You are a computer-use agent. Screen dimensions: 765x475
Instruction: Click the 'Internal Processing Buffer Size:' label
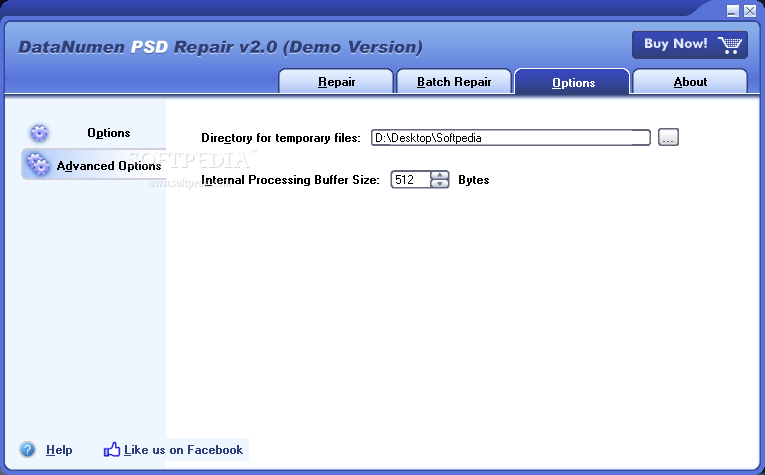coord(290,180)
